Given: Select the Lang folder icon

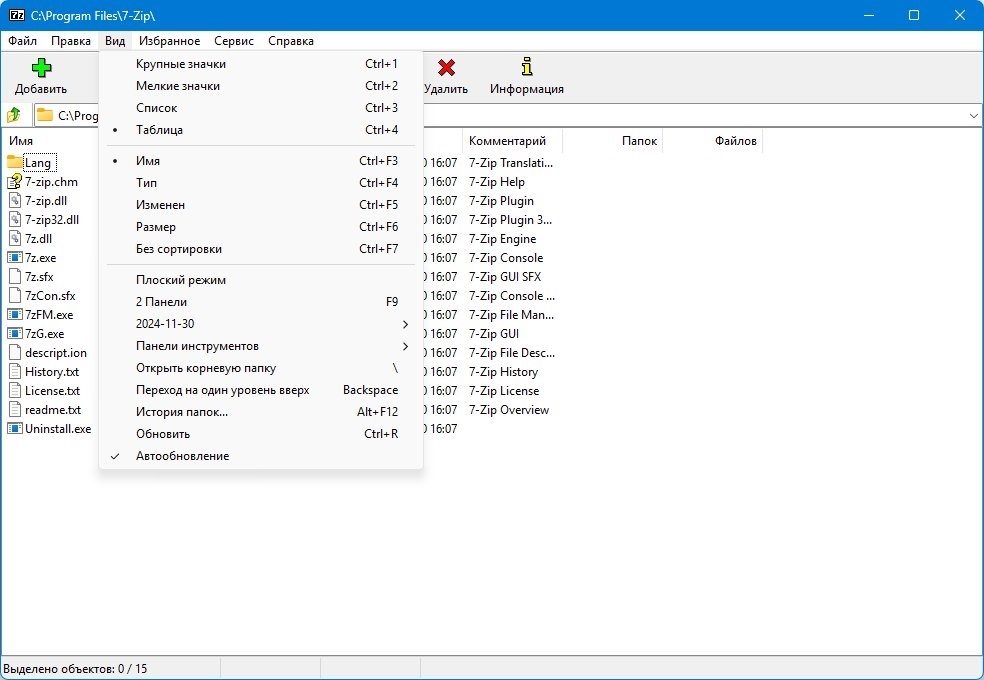Looking at the screenshot, I should [x=14, y=162].
